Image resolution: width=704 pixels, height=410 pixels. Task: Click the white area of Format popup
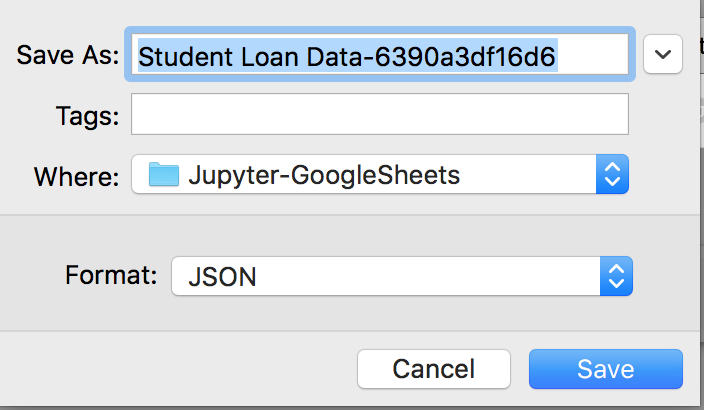pos(427,276)
